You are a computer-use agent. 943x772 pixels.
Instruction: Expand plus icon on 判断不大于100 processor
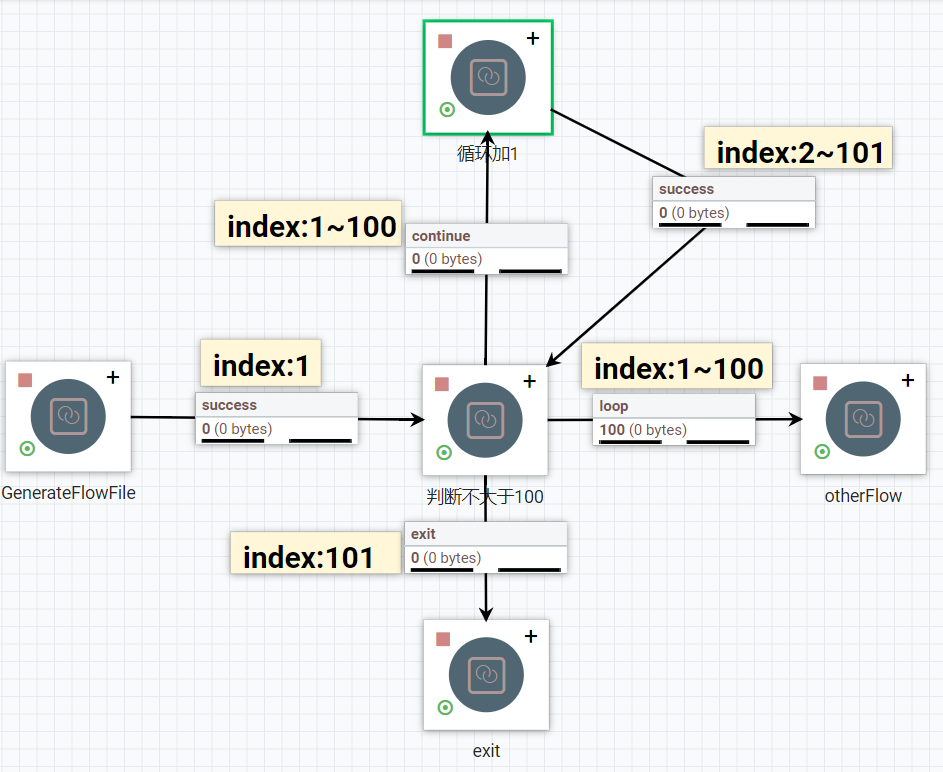point(529,381)
